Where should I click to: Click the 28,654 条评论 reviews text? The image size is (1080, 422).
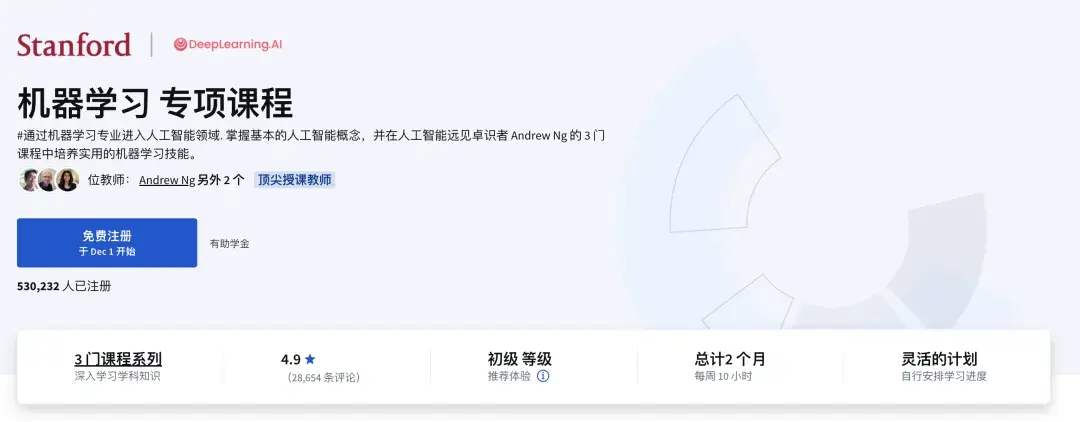click(324, 377)
